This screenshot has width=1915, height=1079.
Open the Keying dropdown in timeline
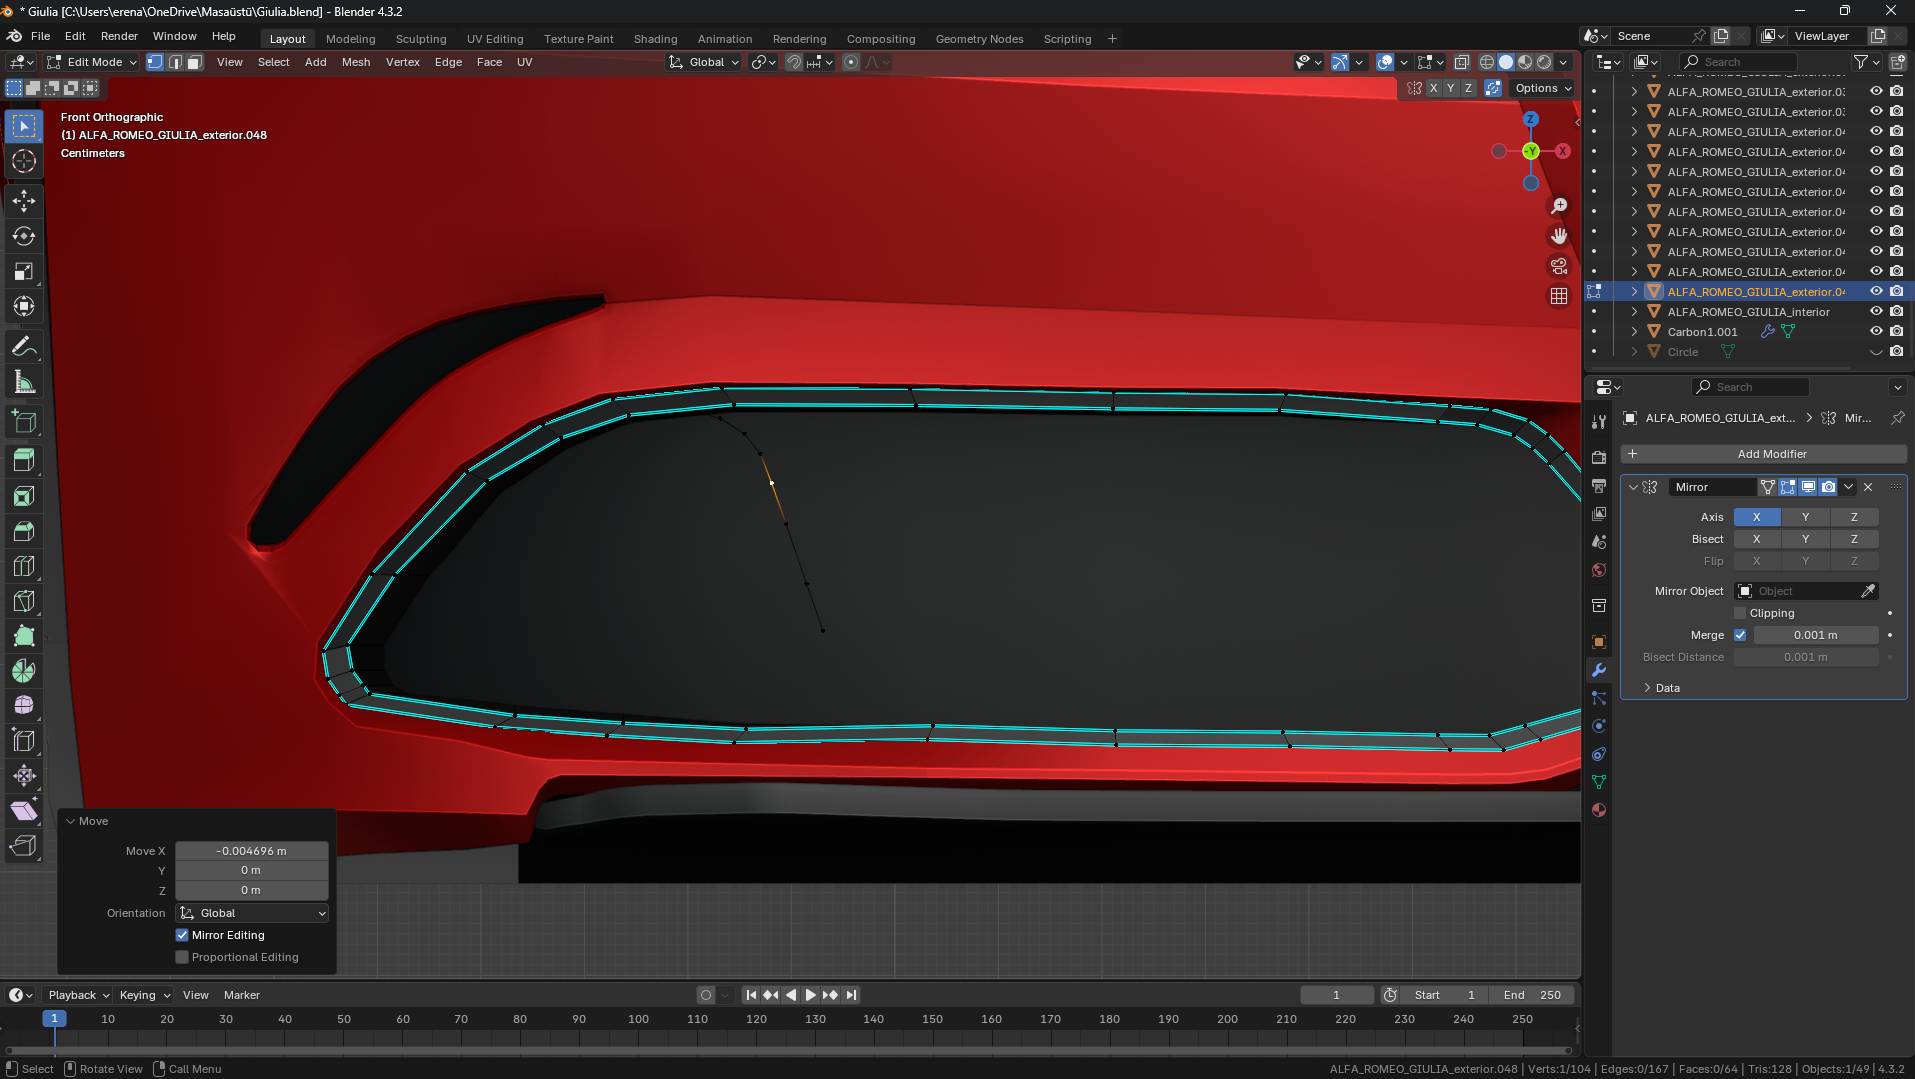coord(145,995)
